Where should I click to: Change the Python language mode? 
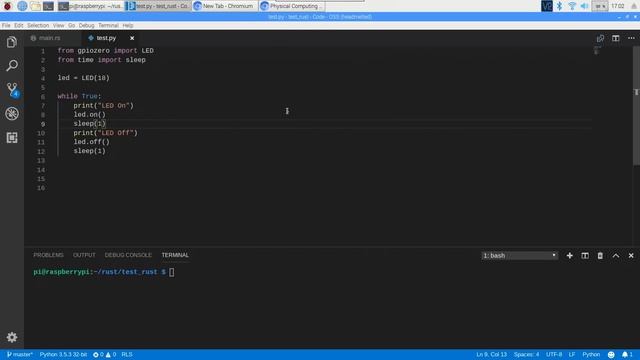point(591,355)
